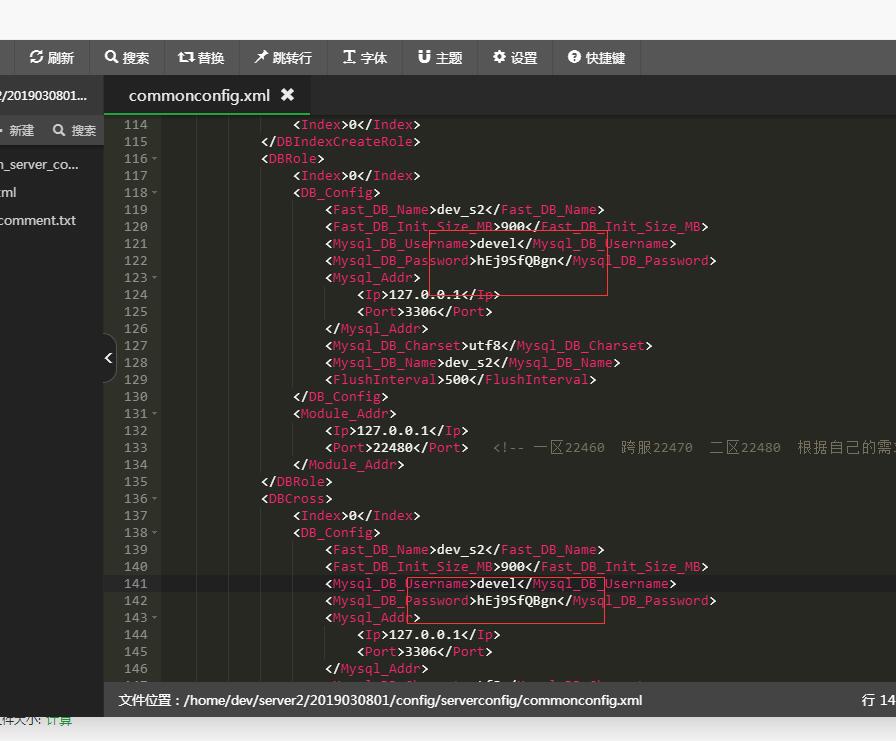Screen dimensions: 896x741
Task: Open the comment.txt file in sidebar
Action: (38, 221)
